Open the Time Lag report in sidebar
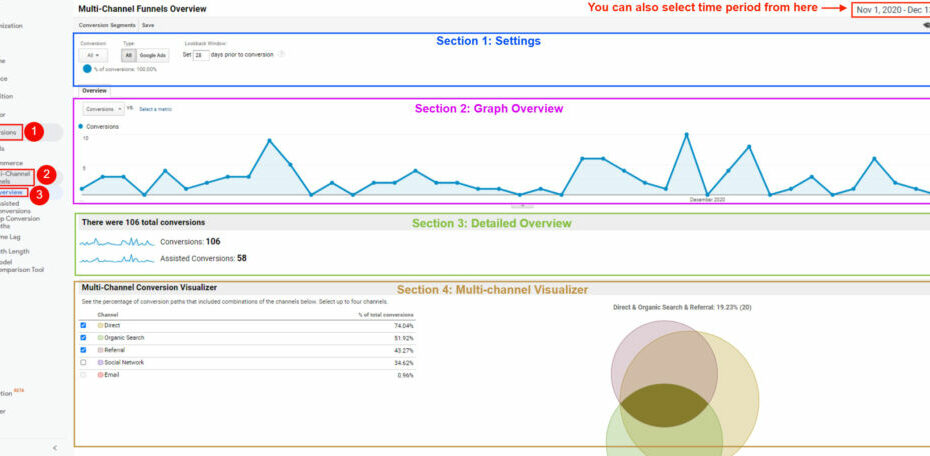The height and width of the screenshot is (456, 930). (9, 237)
